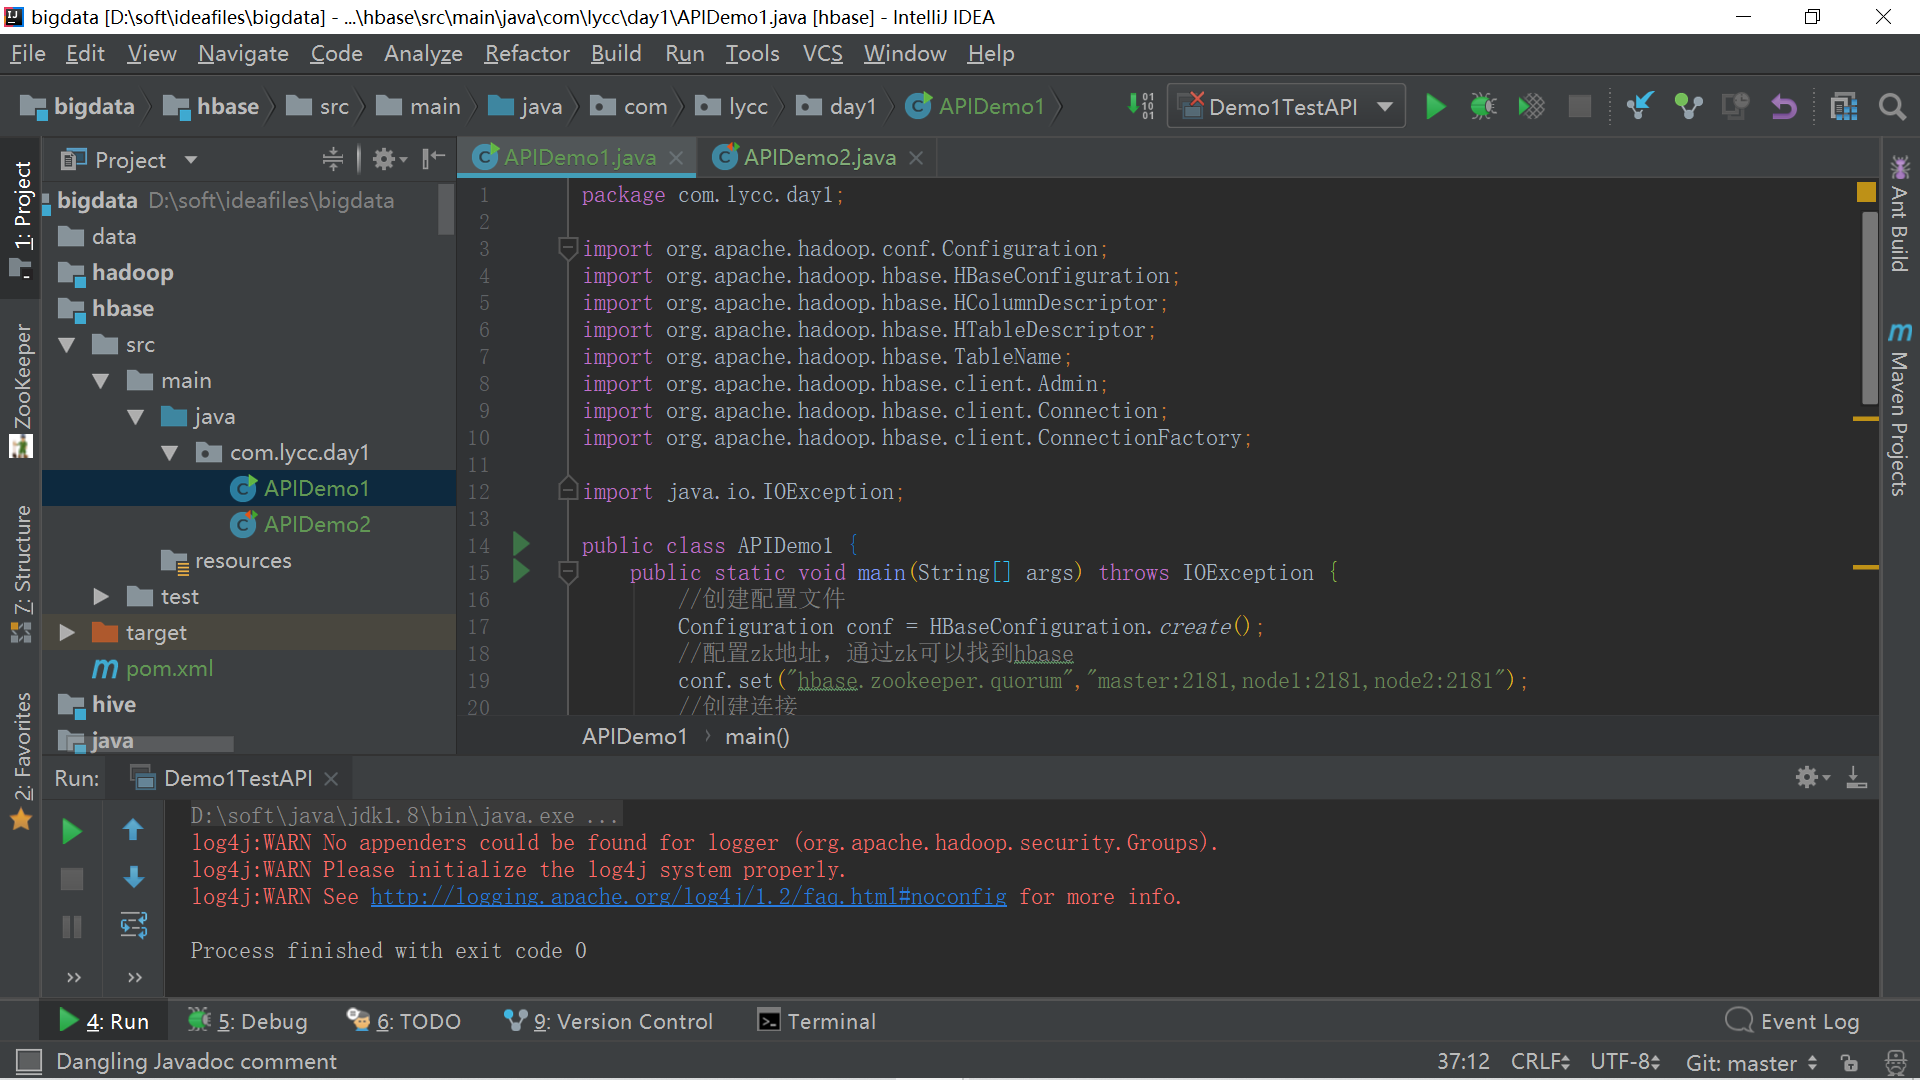Click the Search Everywhere magnifier icon

pyautogui.click(x=1891, y=106)
